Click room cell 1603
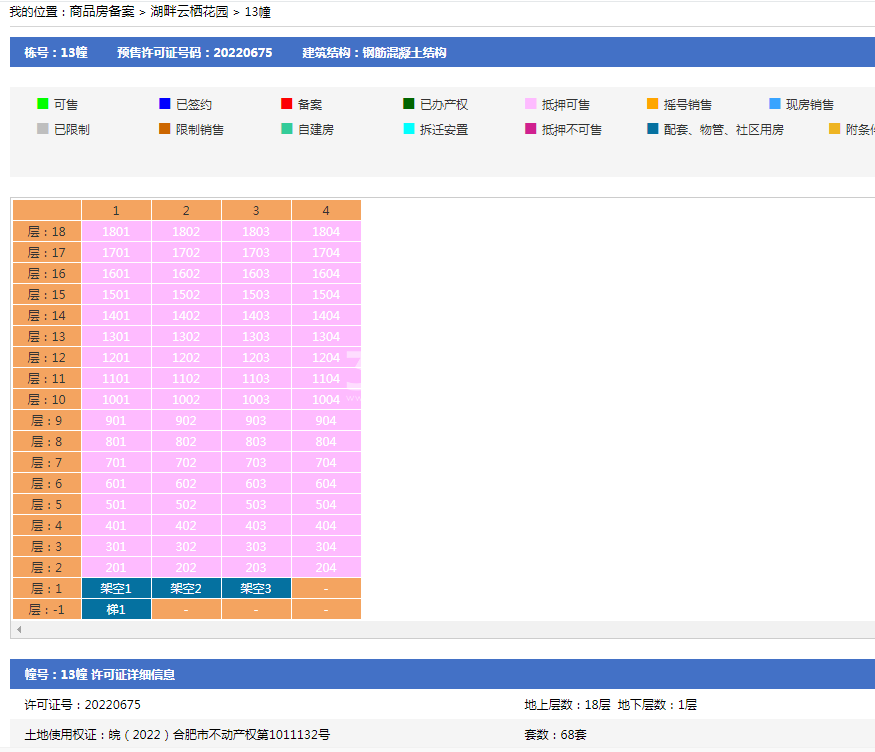This screenshot has height=752, width=875. 256,273
